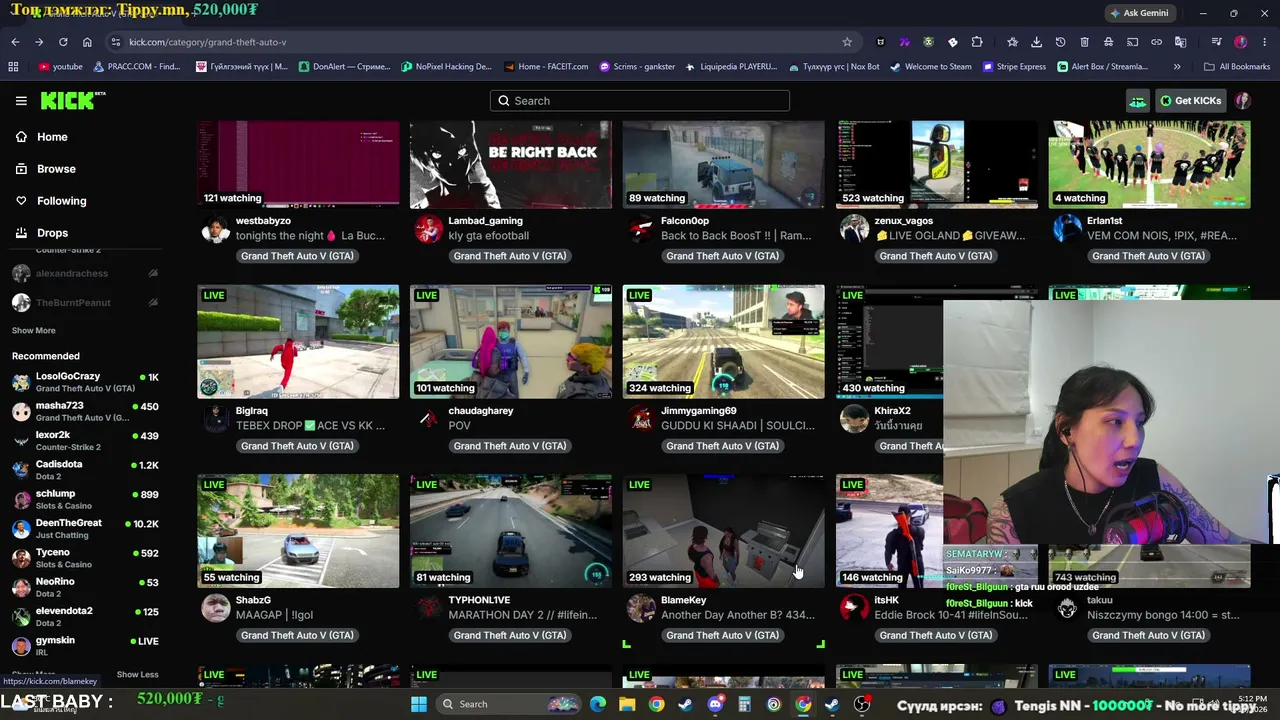Image resolution: width=1280 pixels, height=720 pixels.
Task: Open Jimmygaming69 stream thumbnail
Action: 724,342
